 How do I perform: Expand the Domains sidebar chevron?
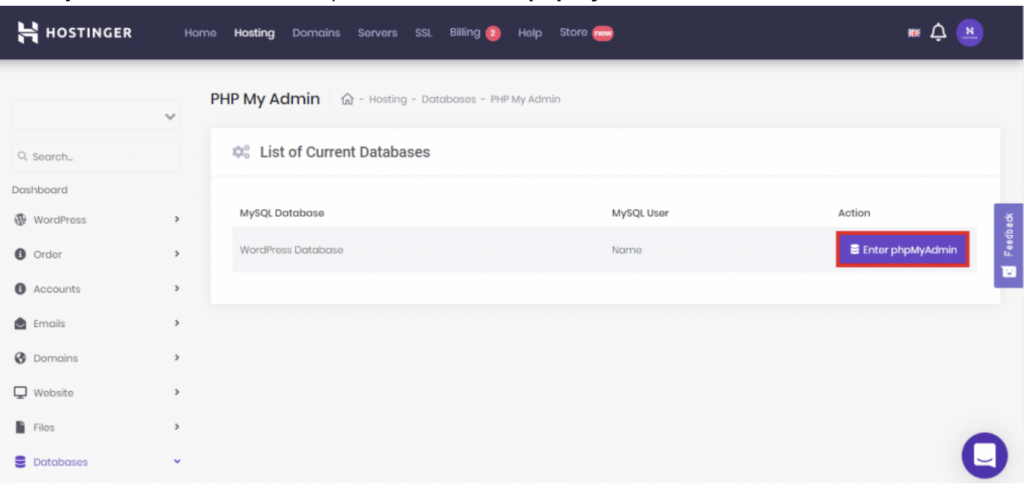tap(176, 357)
